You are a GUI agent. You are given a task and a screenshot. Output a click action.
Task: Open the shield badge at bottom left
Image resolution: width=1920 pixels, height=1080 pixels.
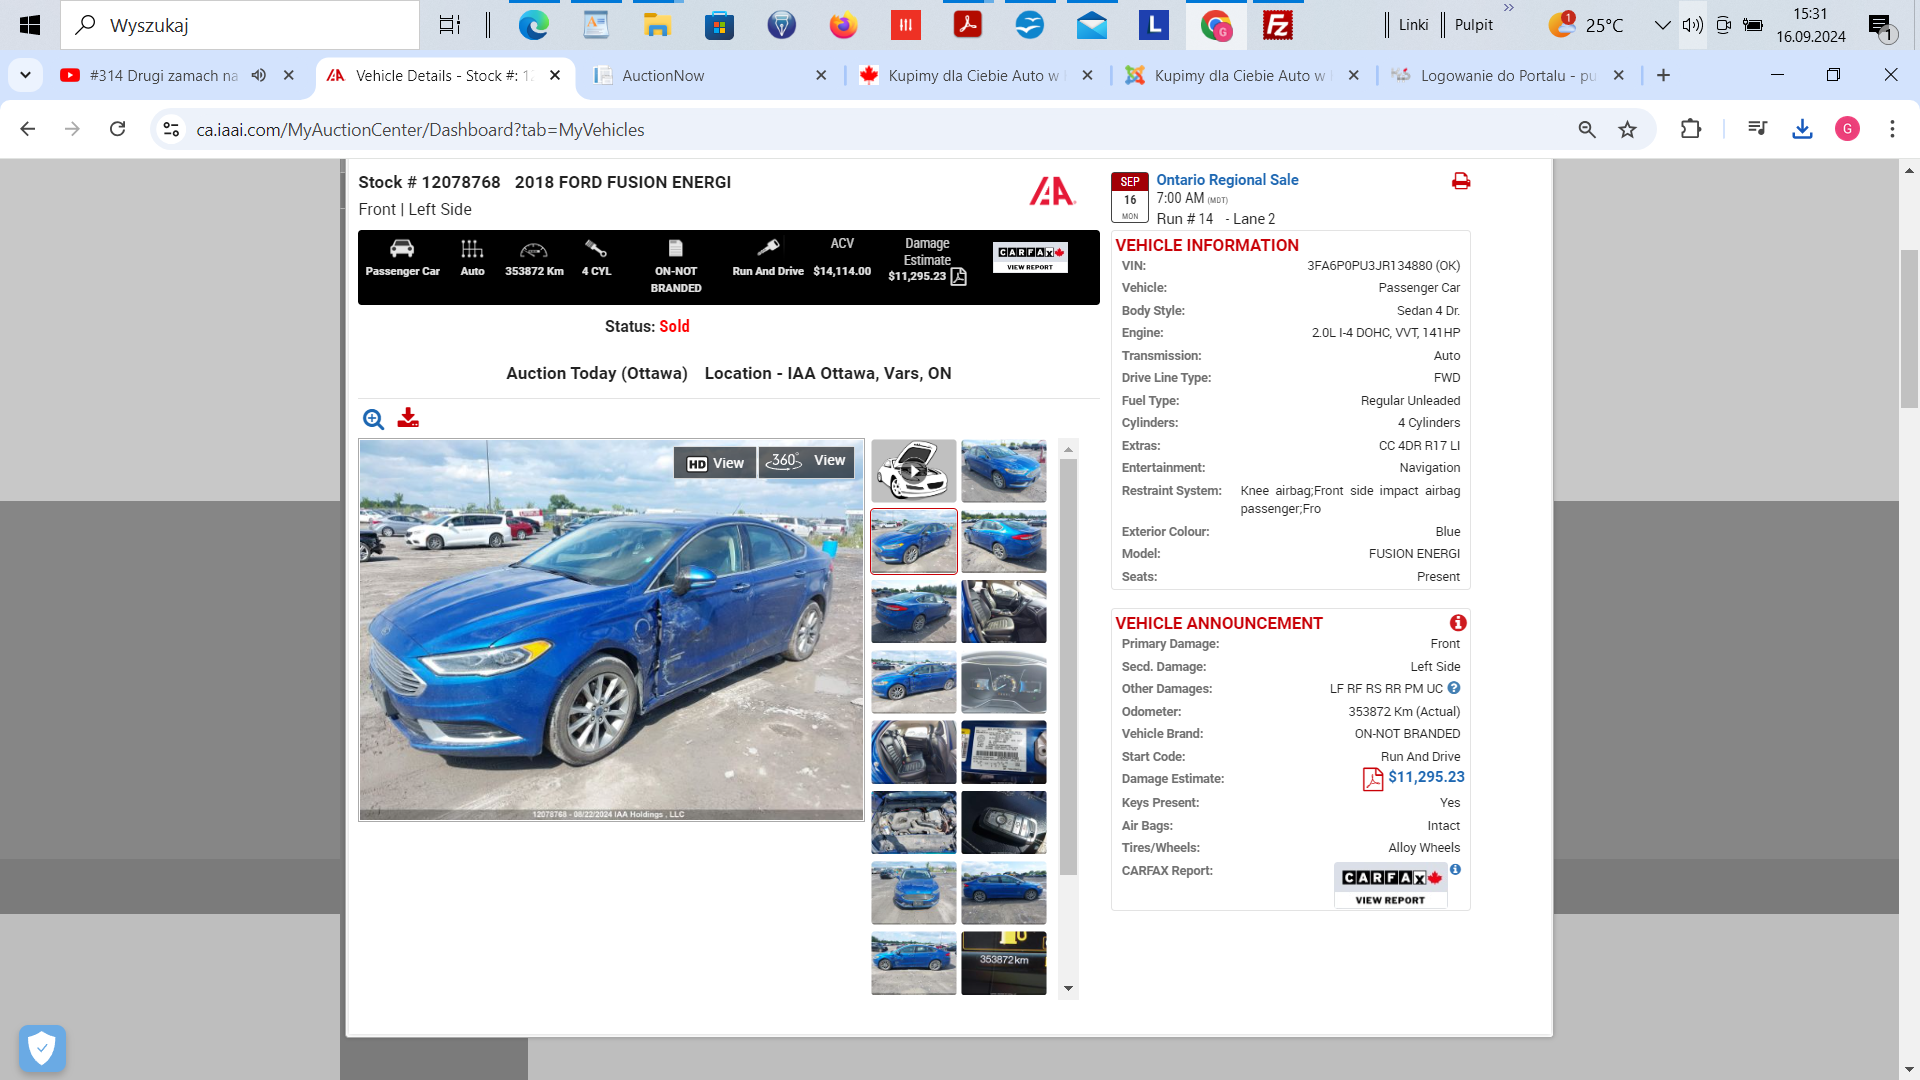click(x=42, y=1049)
